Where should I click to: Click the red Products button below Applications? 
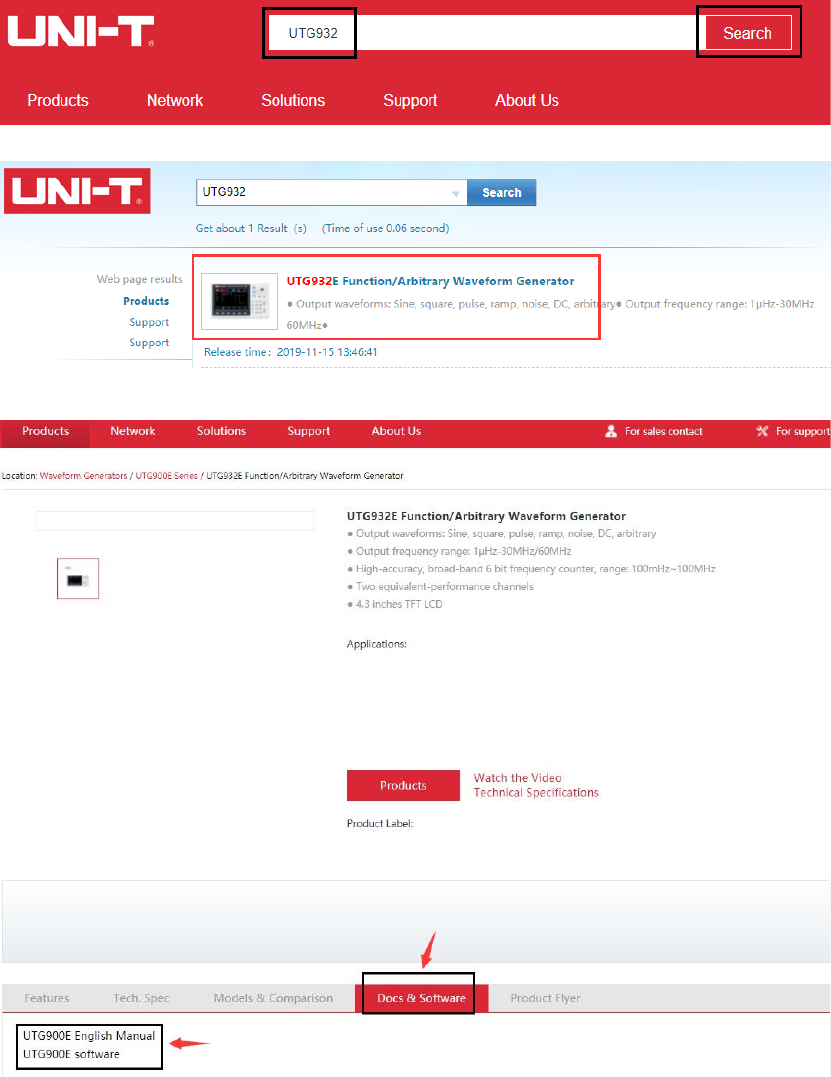[403, 785]
